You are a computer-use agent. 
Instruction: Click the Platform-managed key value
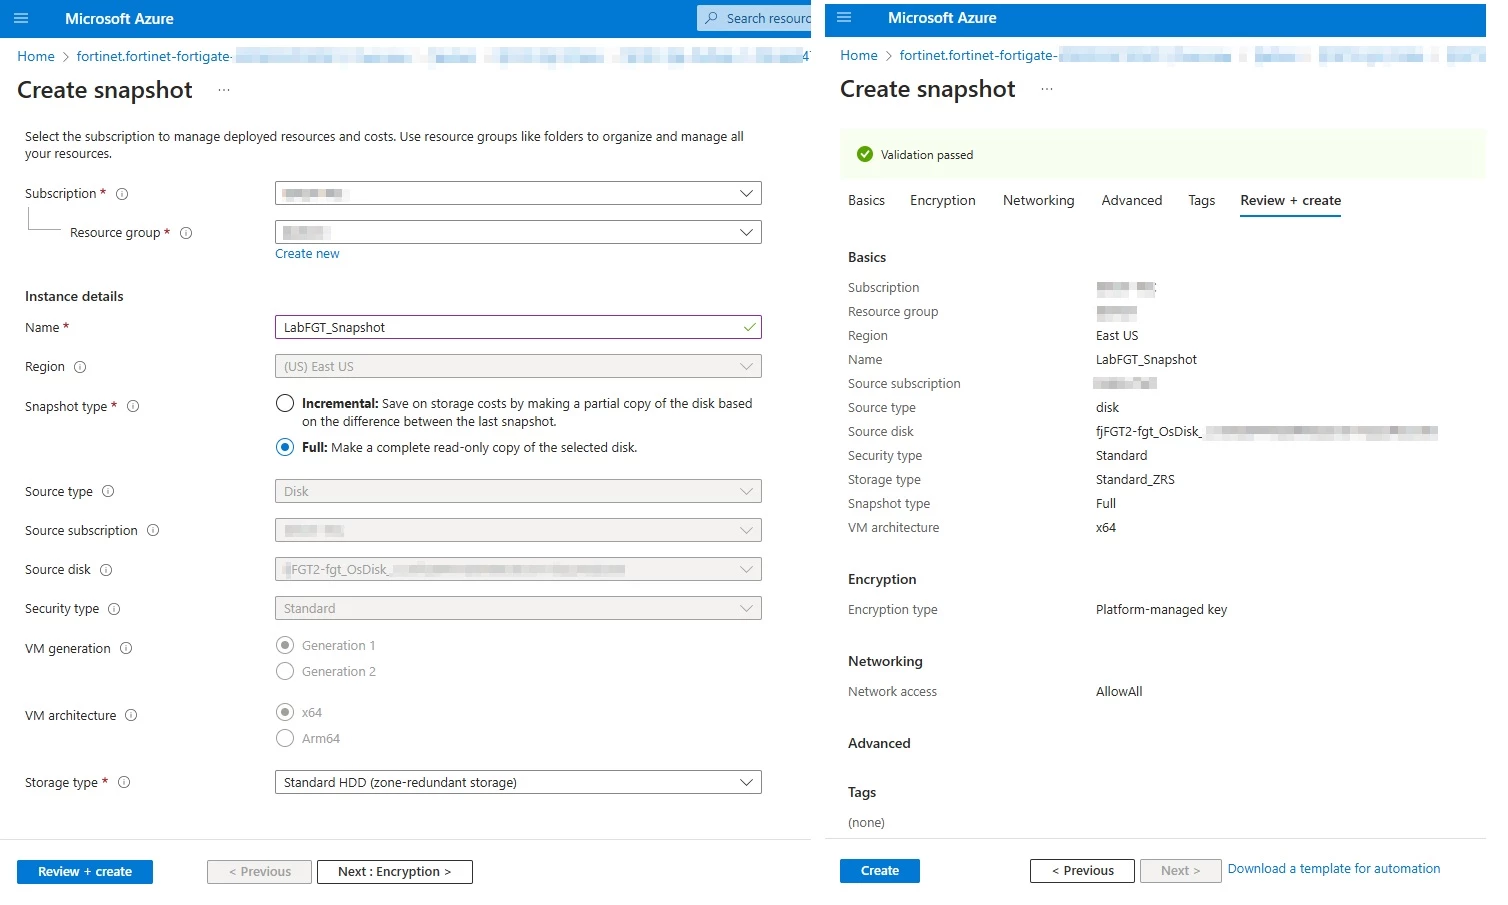click(1161, 610)
